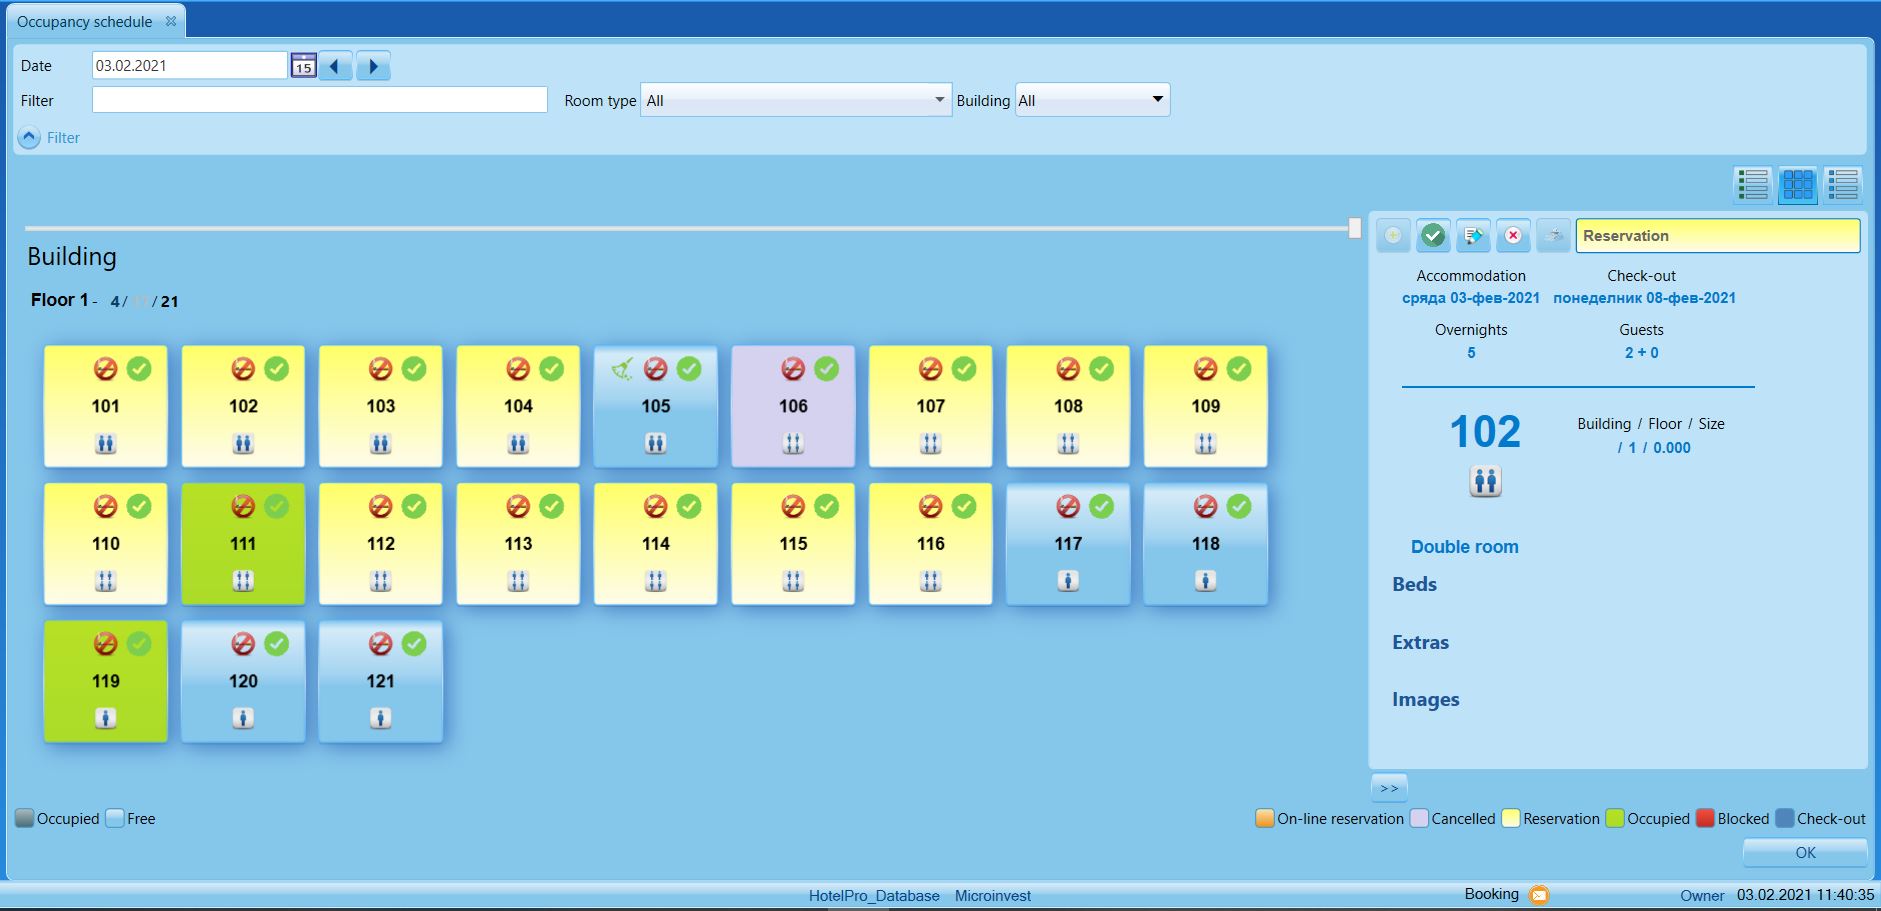Open the Room type dropdown
The width and height of the screenshot is (1881, 911).
796,100
